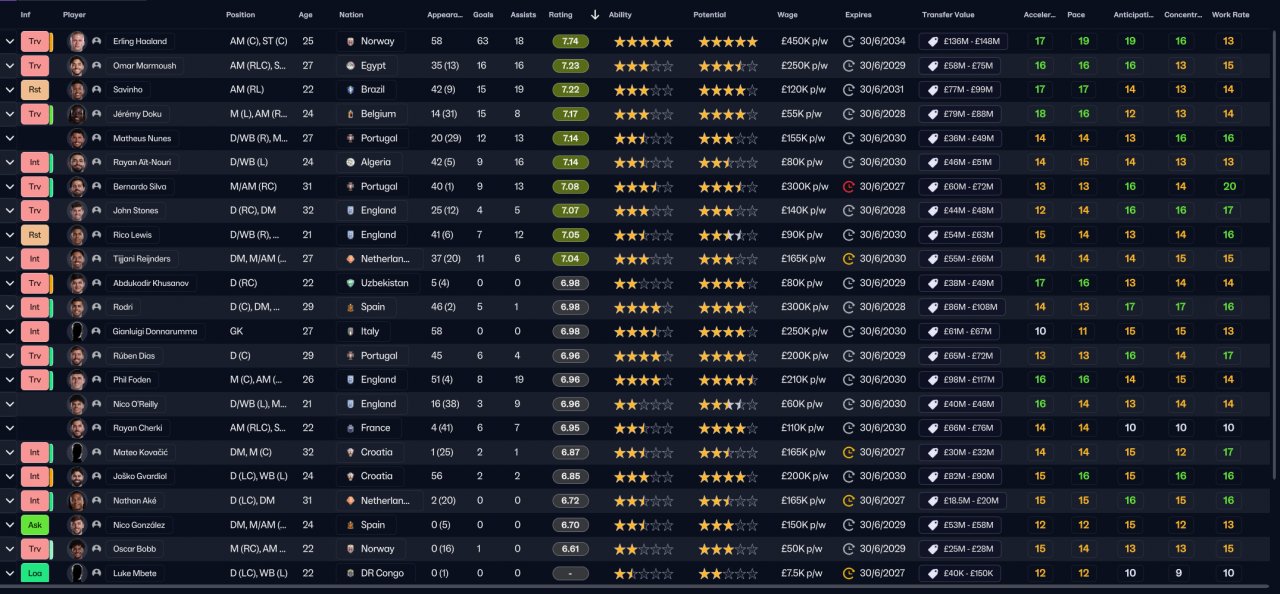The height and width of the screenshot is (594, 1280).
Task: Click the France flag on Rayan Cherki's row
Action: click(x=350, y=428)
